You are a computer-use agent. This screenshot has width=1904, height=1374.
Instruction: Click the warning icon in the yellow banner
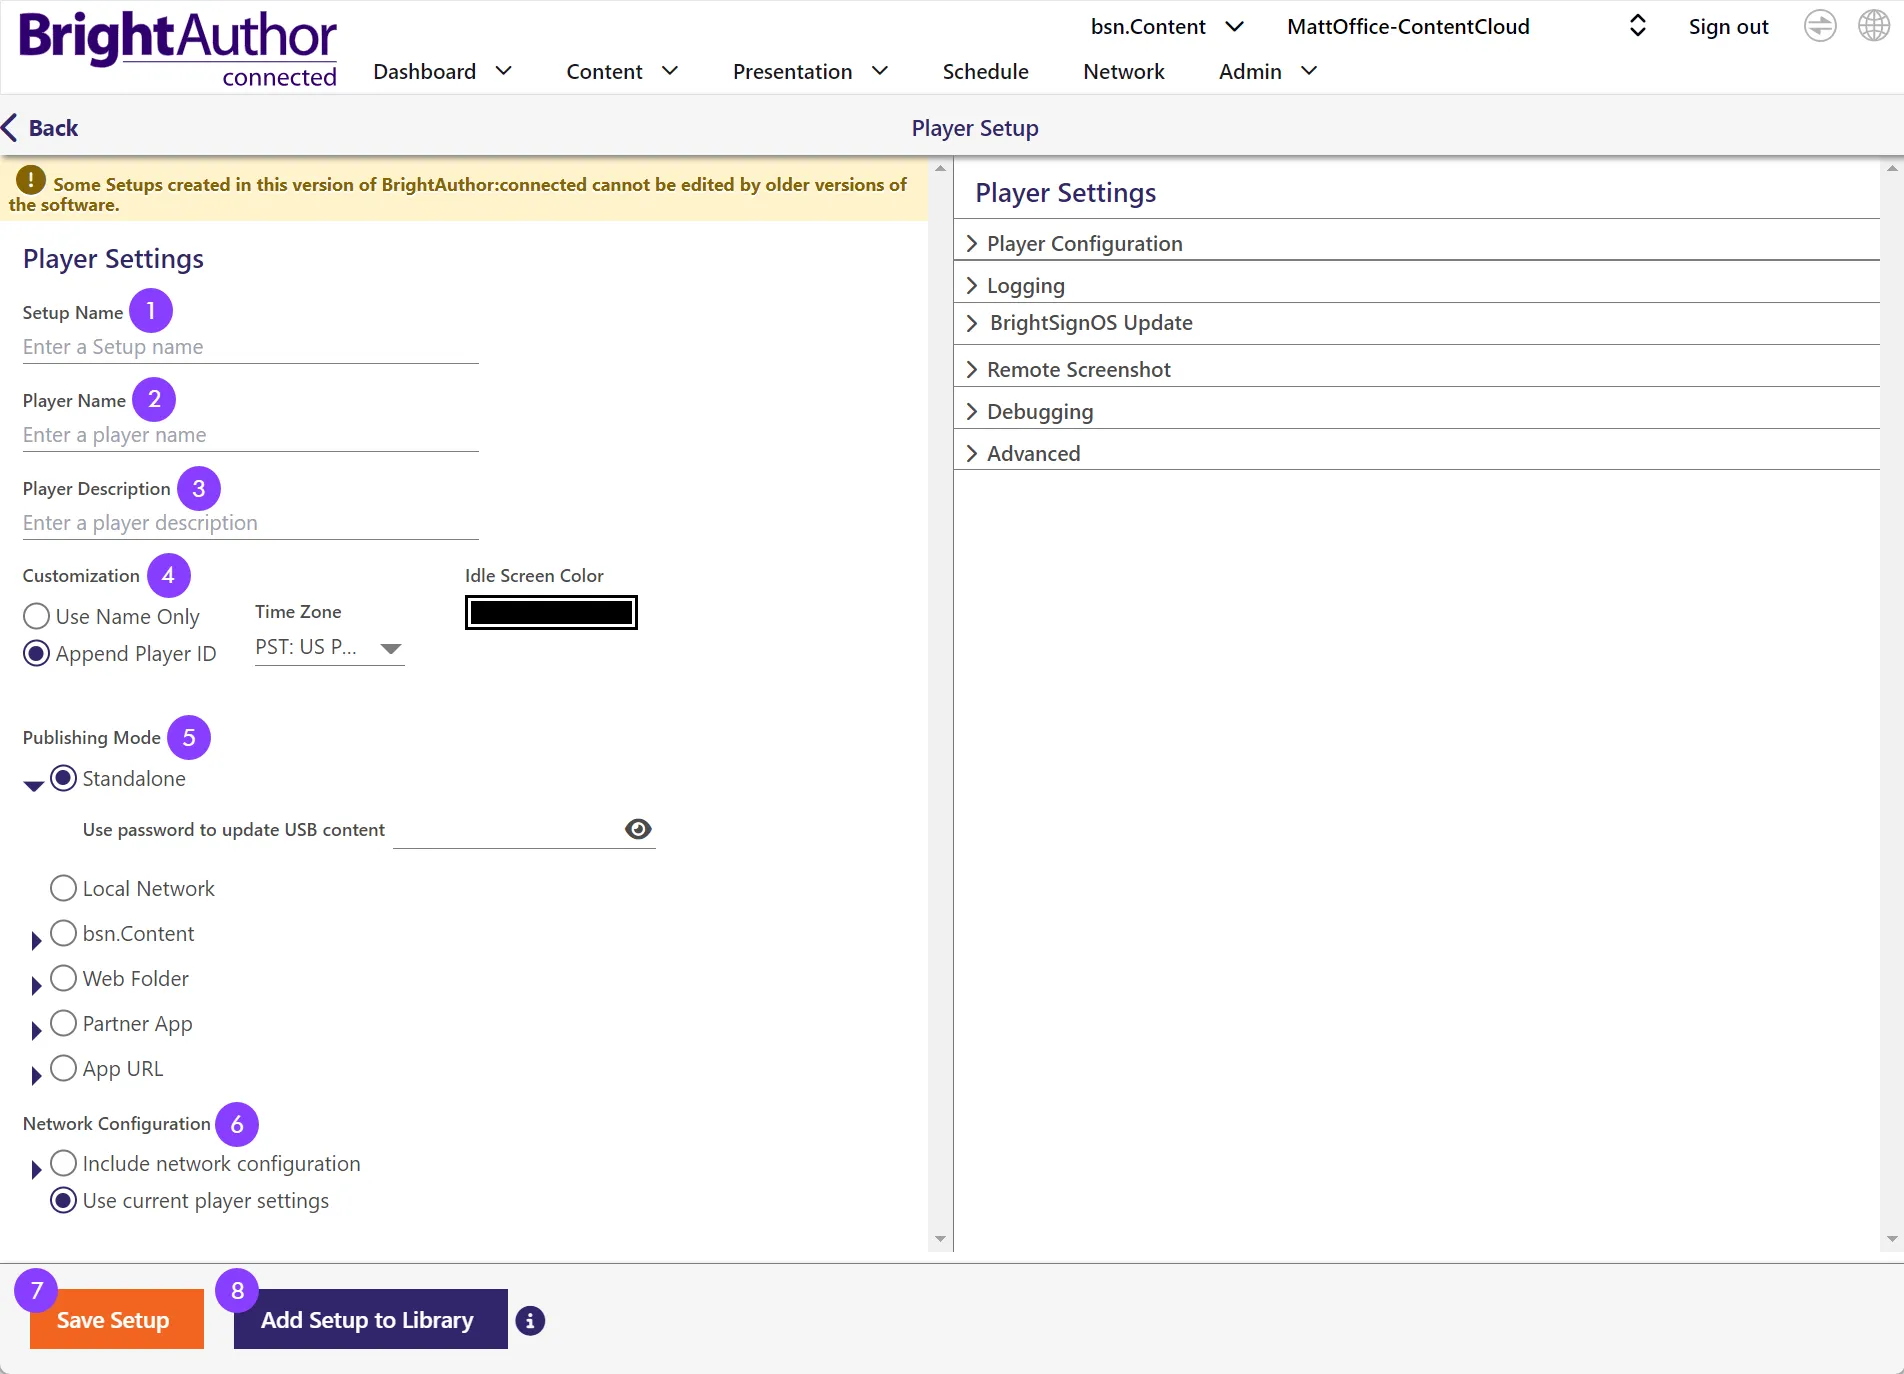(x=31, y=180)
